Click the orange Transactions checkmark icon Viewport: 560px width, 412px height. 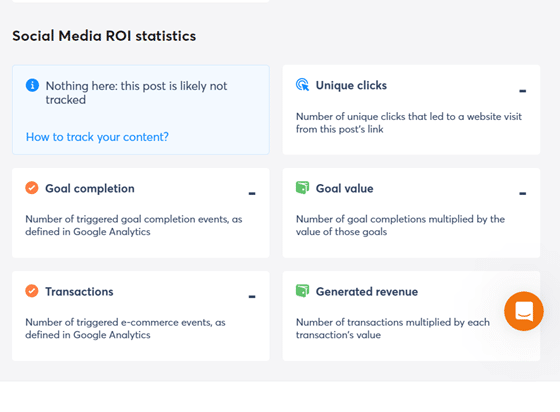tap(32, 291)
